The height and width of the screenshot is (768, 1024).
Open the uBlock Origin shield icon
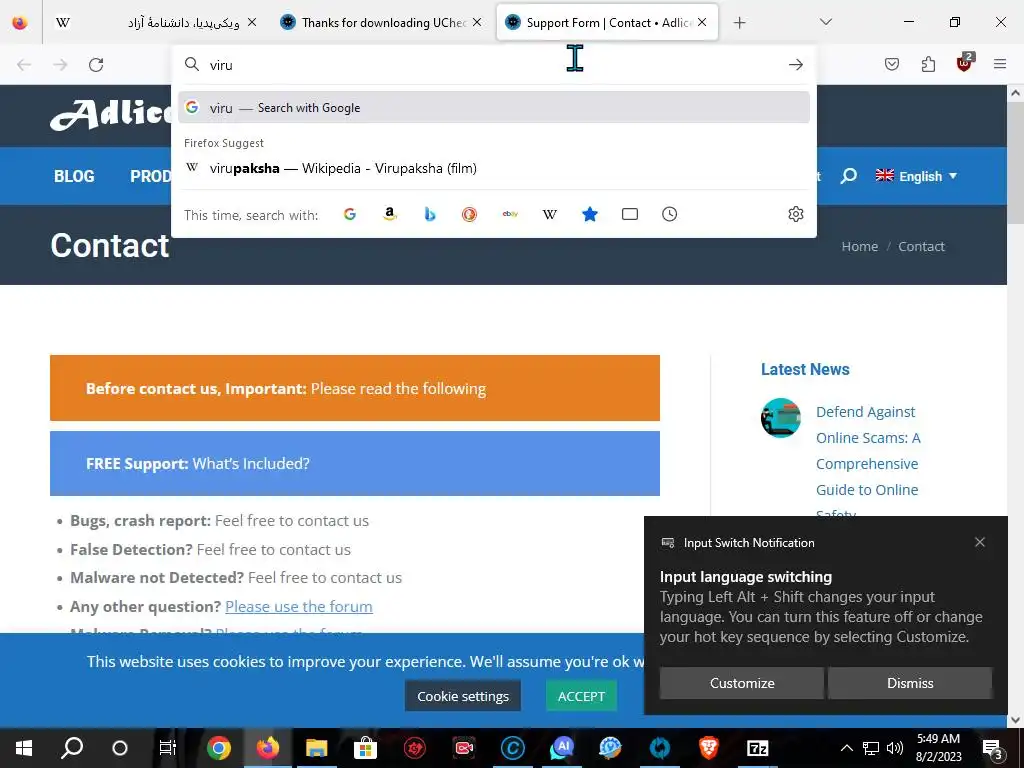965,63
